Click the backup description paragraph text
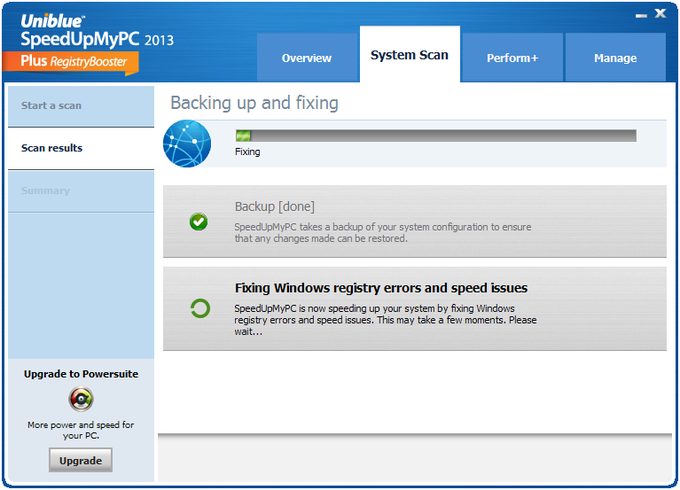The height and width of the screenshot is (490, 680). pyautogui.click(x=383, y=232)
